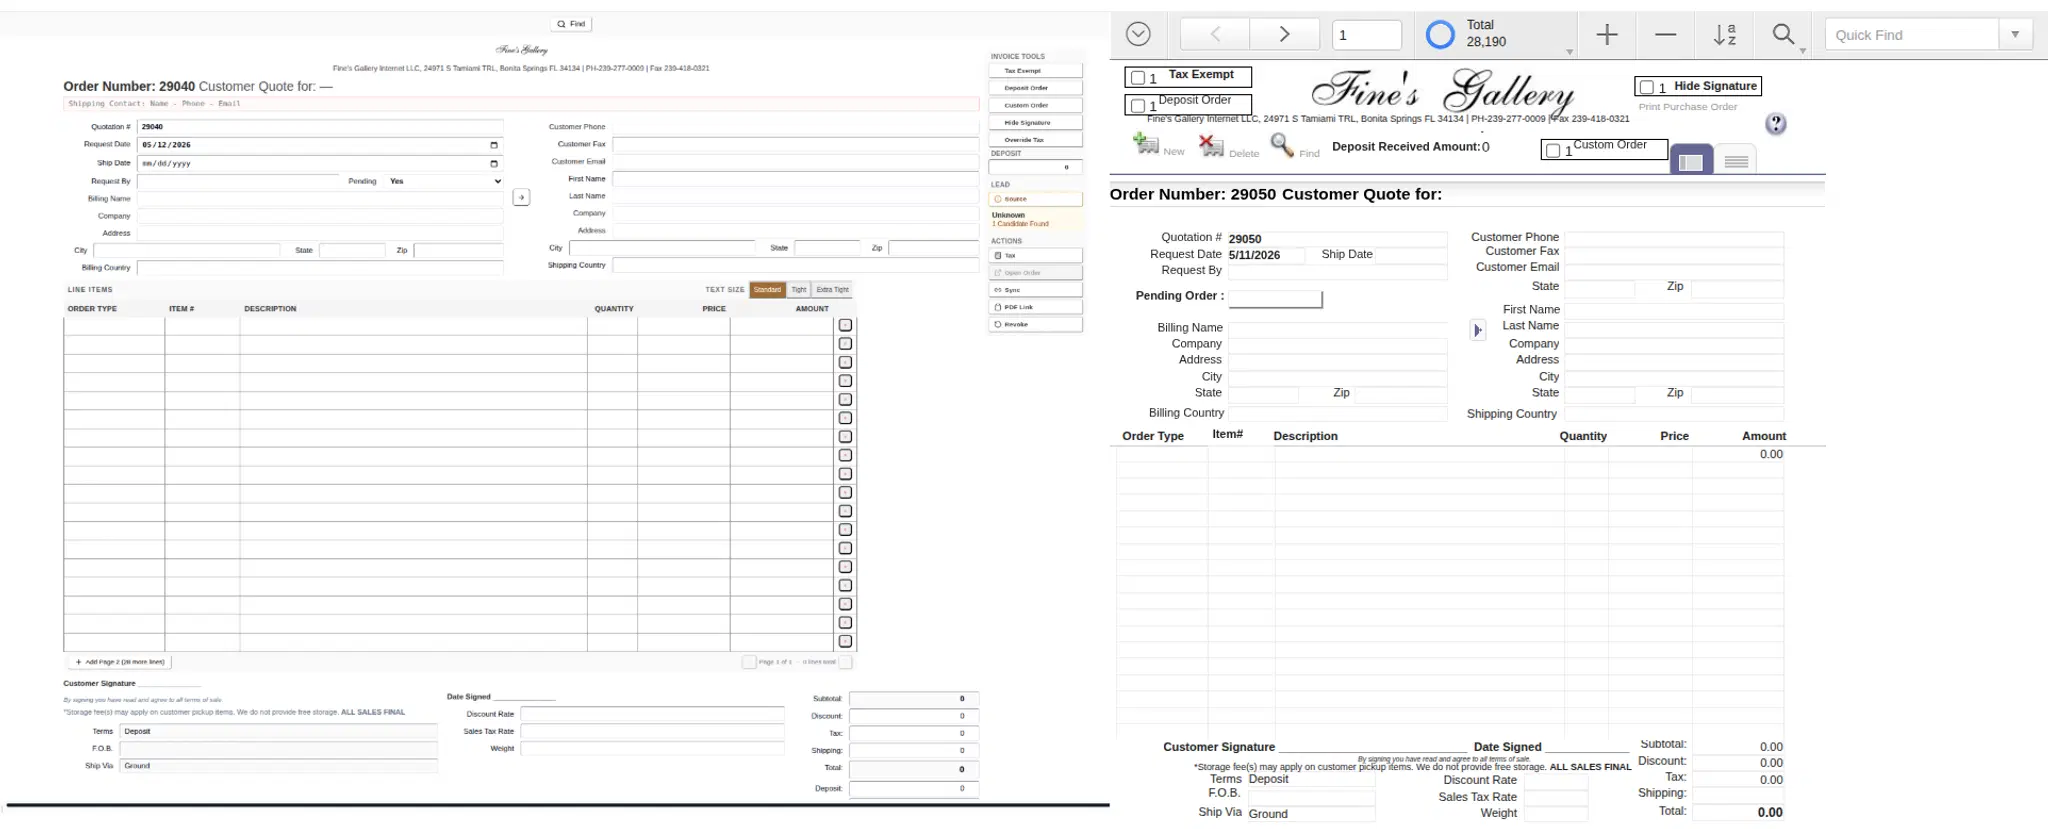The image size is (2048, 829).
Task: Tick the Tax Exempt checkbox in FileMaker
Action: (x=1138, y=78)
